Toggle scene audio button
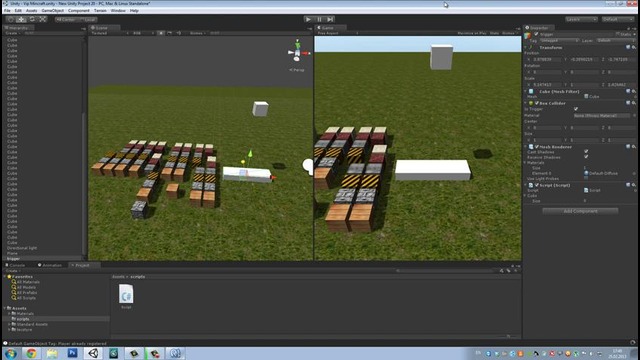This screenshot has width=640, height=360. point(178,33)
